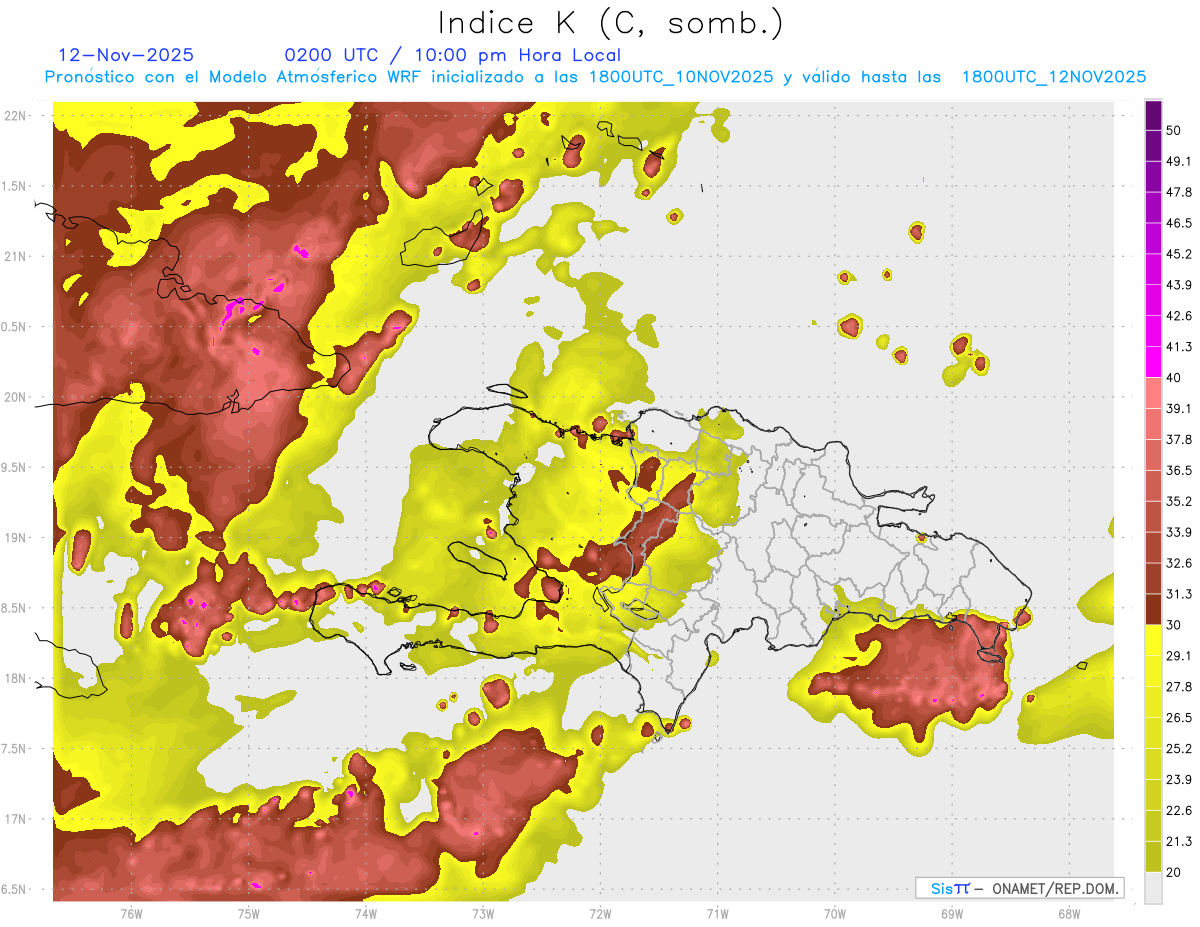Click the colorbar value '46.5'
1200x927 pixels.
[1178, 223]
